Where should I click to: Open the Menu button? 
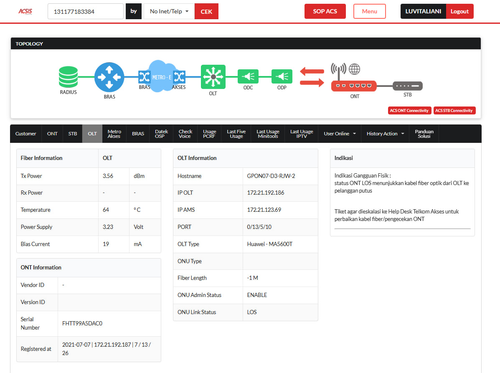(369, 11)
